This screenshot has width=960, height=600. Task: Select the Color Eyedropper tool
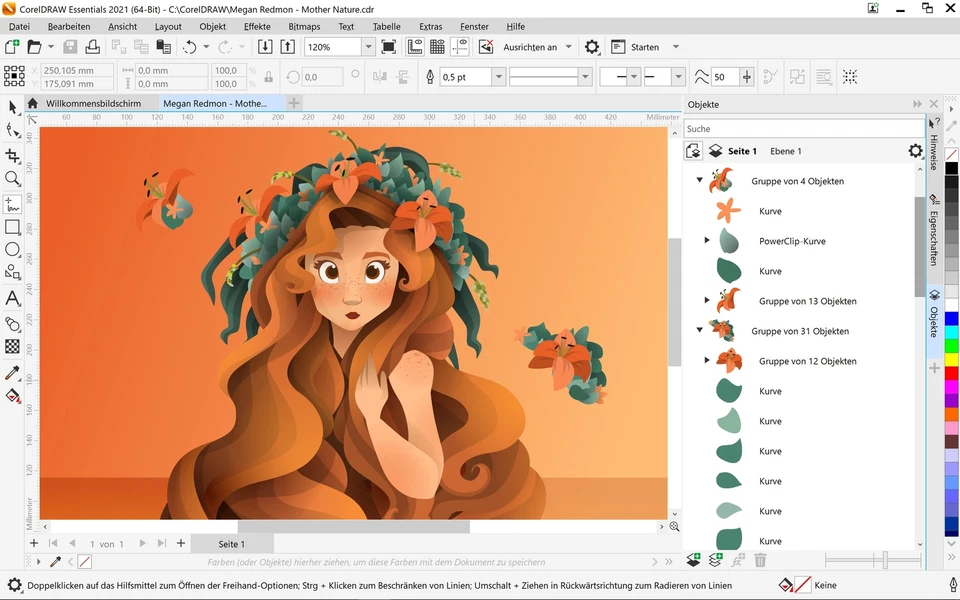(13, 372)
